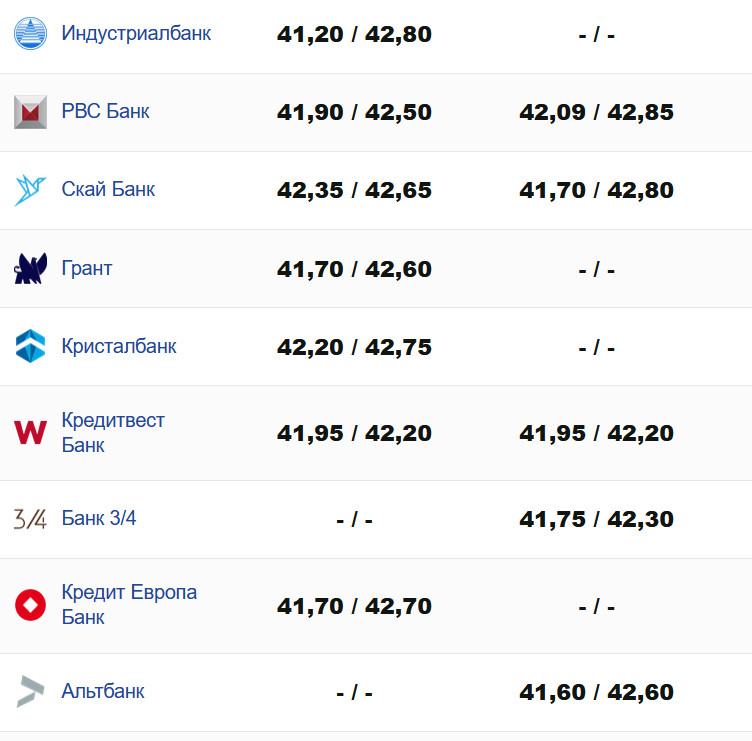Click the Банк 3/4 logo icon
The image size is (752, 741).
30,519
